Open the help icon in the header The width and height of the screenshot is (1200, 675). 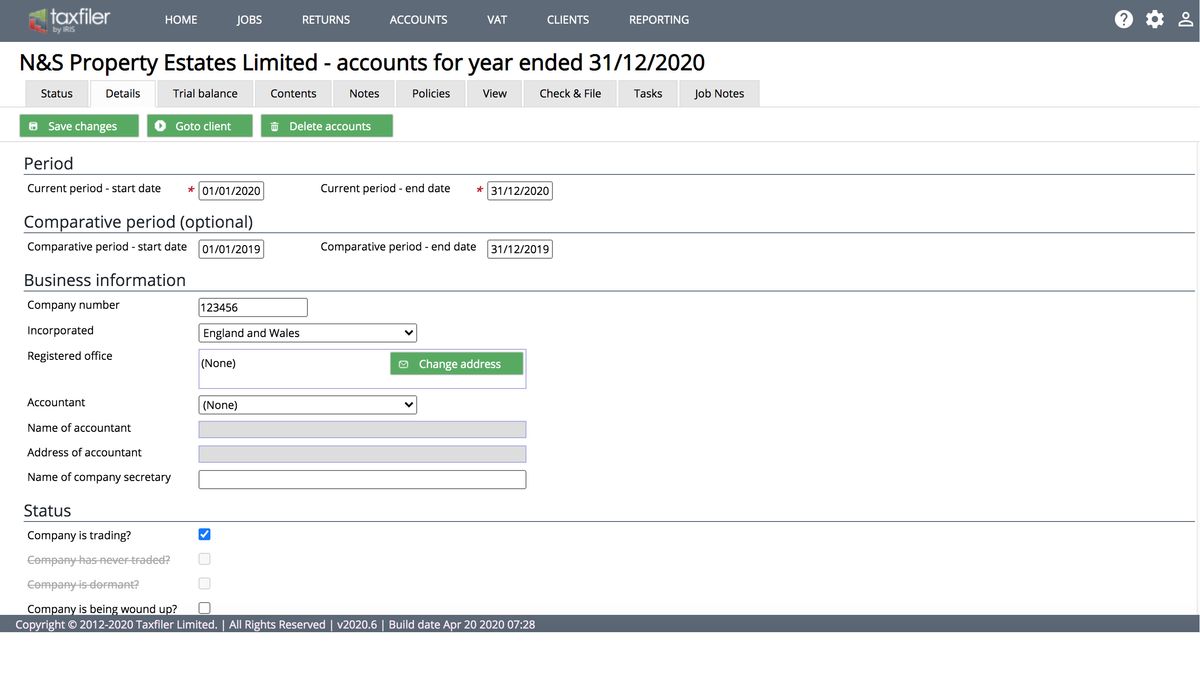coord(1123,18)
